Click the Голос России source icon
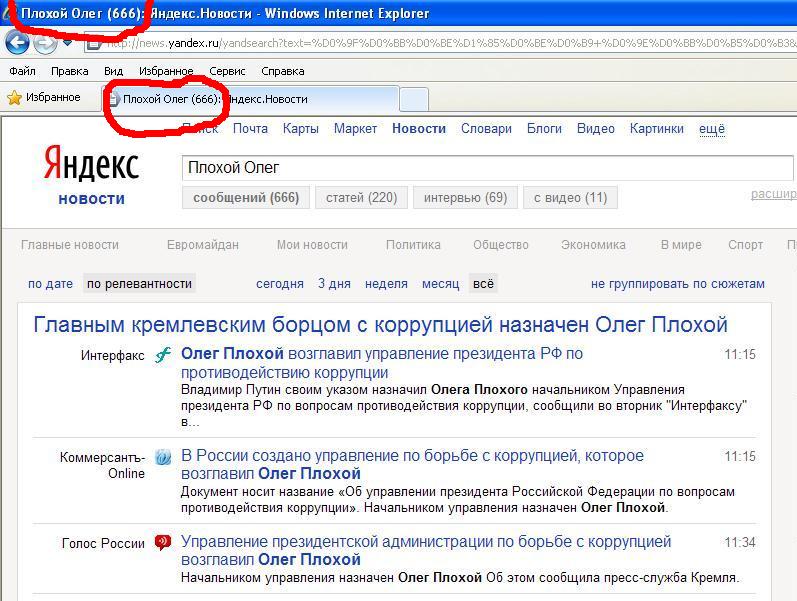This screenshot has width=797, height=601. point(163,543)
